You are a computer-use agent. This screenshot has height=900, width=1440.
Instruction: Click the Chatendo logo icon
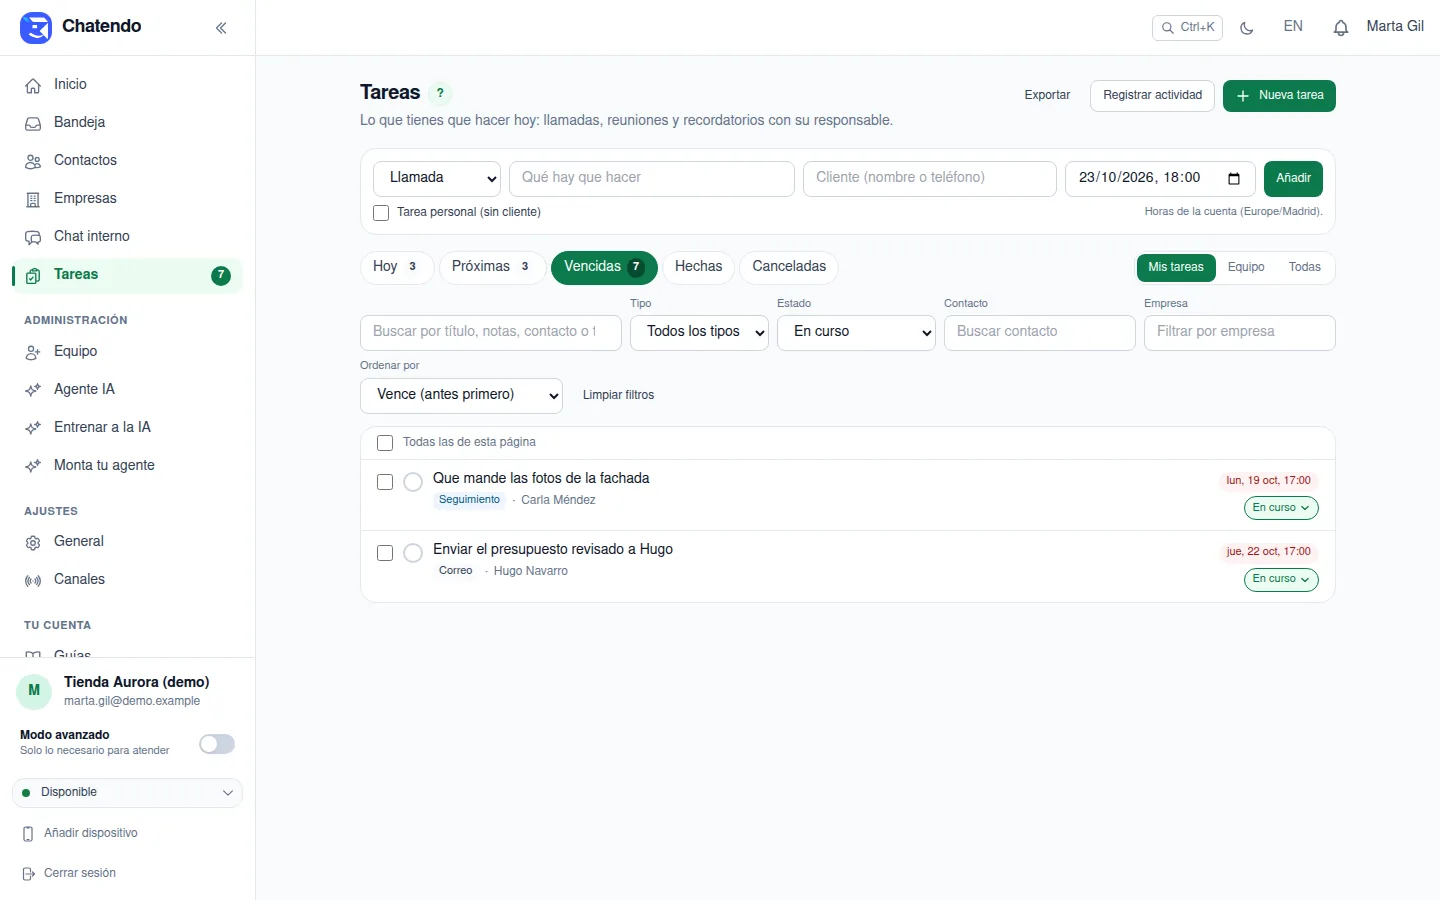coord(36,27)
